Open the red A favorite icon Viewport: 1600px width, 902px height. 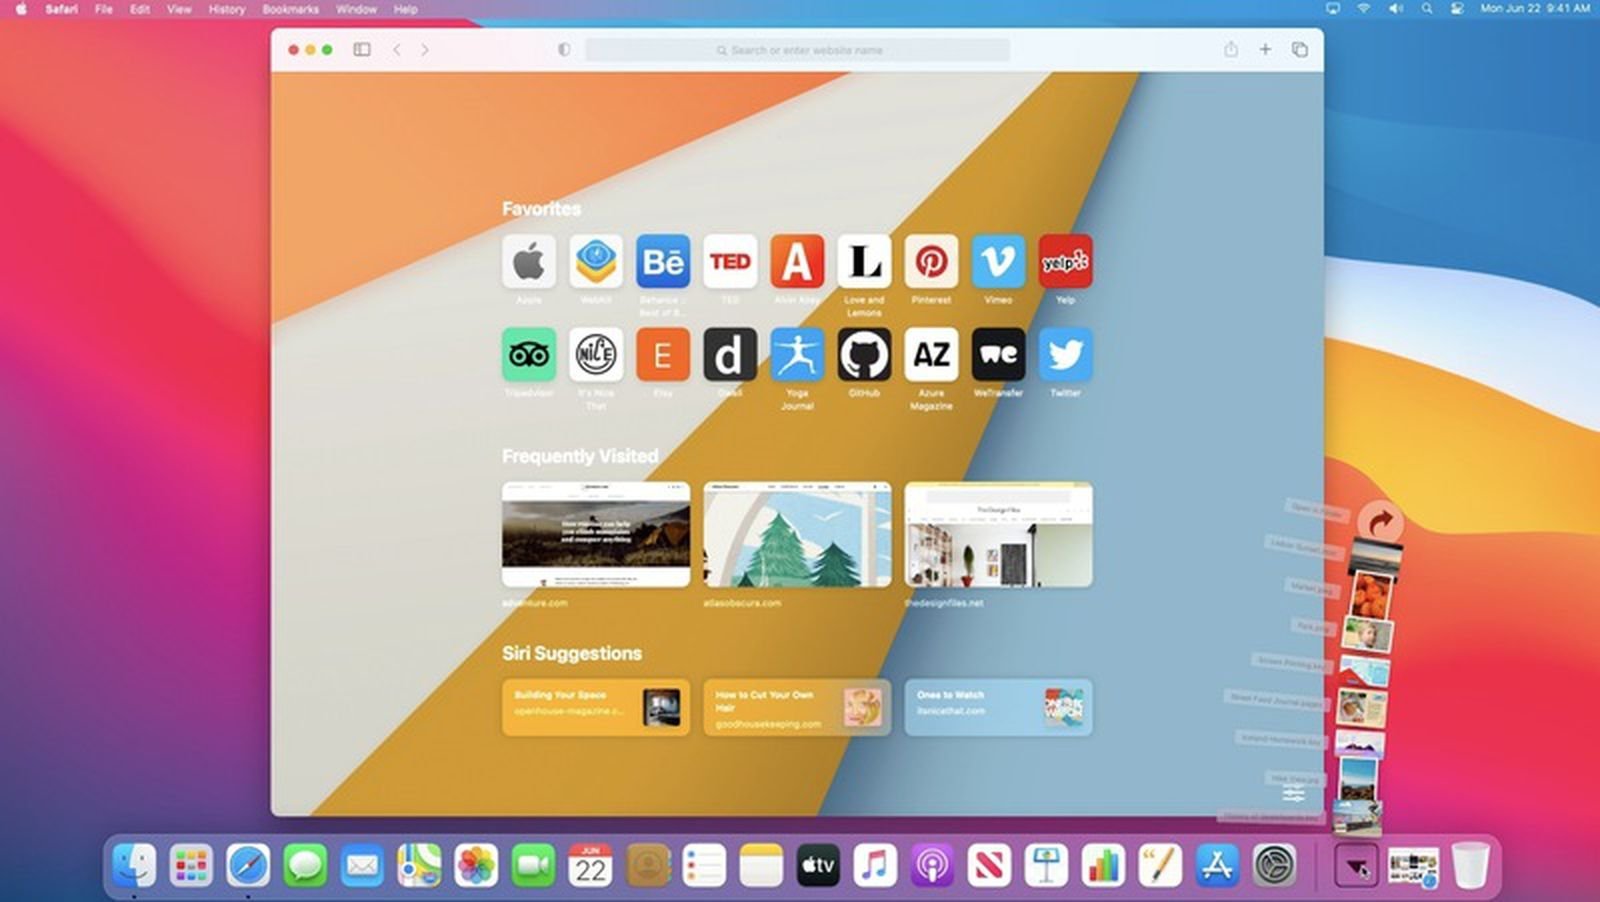797,262
